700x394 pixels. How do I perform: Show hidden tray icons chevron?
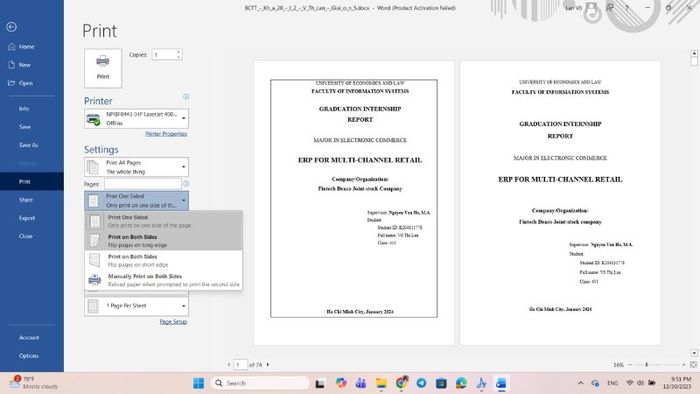[x=580, y=383]
